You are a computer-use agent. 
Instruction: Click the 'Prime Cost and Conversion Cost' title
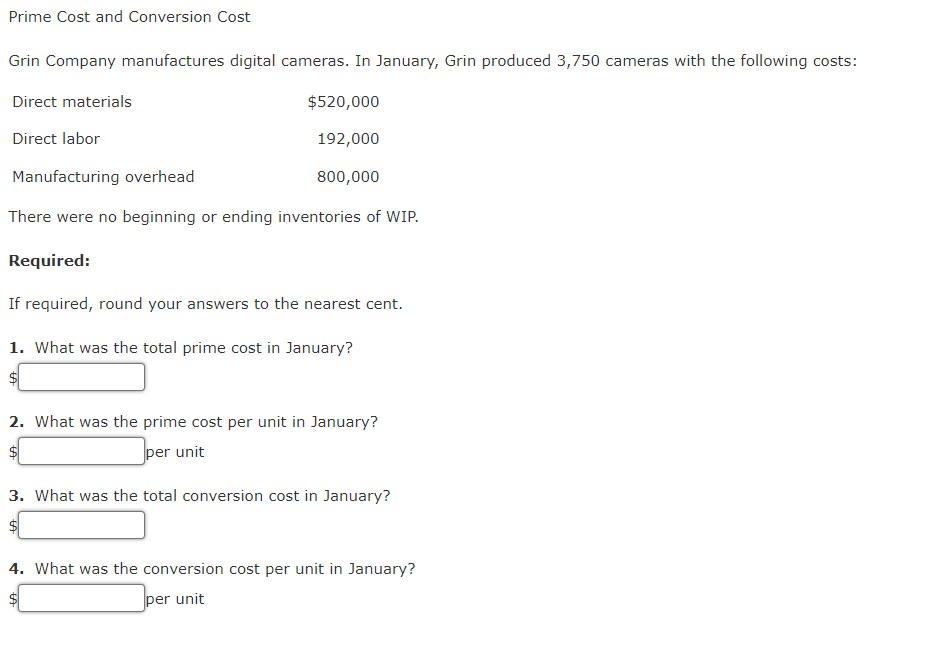[x=129, y=17]
